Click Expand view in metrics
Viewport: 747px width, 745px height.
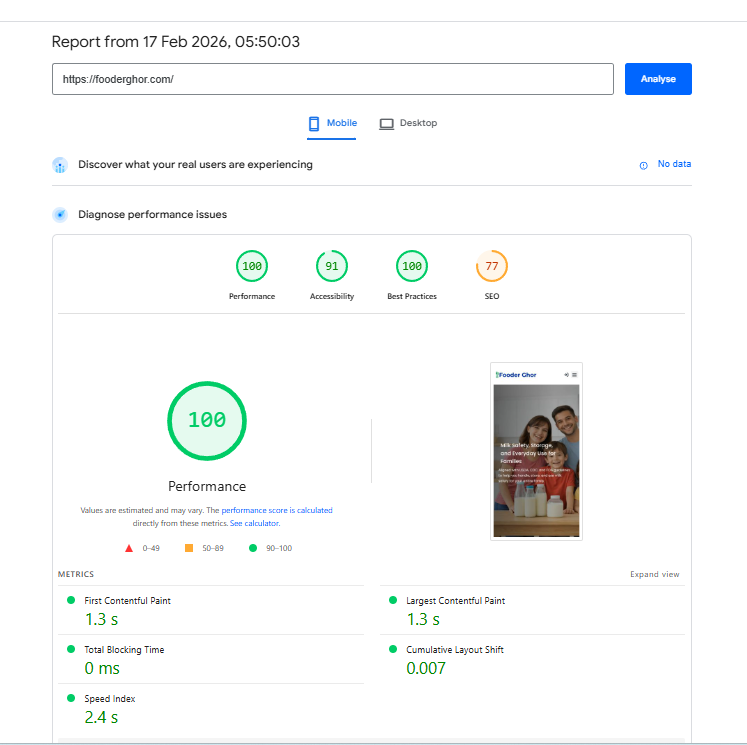[x=655, y=574]
